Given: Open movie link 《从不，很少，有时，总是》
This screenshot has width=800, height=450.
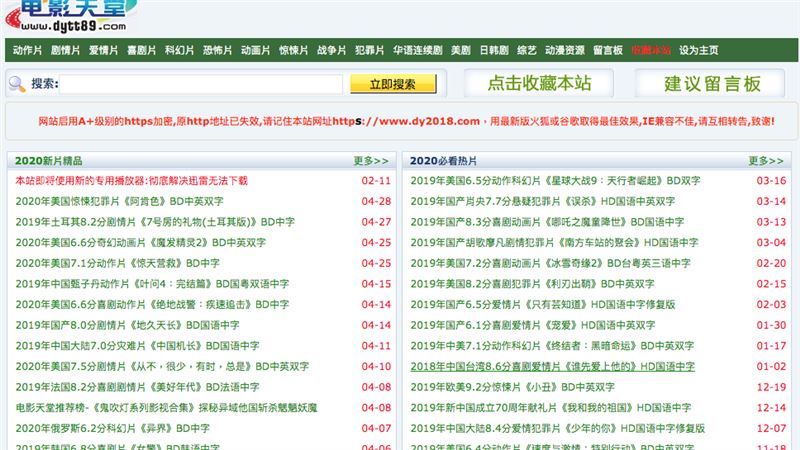Looking at the screenshot, I should [x=162, y=366].
